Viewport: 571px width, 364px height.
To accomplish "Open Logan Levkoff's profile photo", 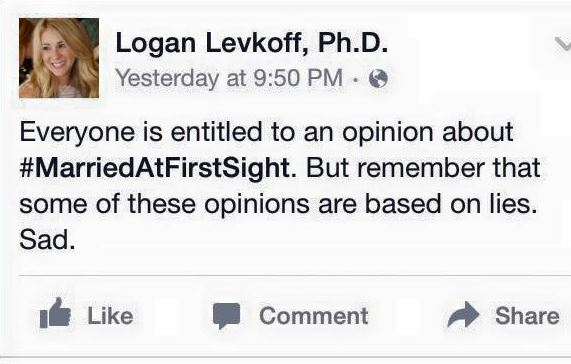I will (x=59, y=58).
